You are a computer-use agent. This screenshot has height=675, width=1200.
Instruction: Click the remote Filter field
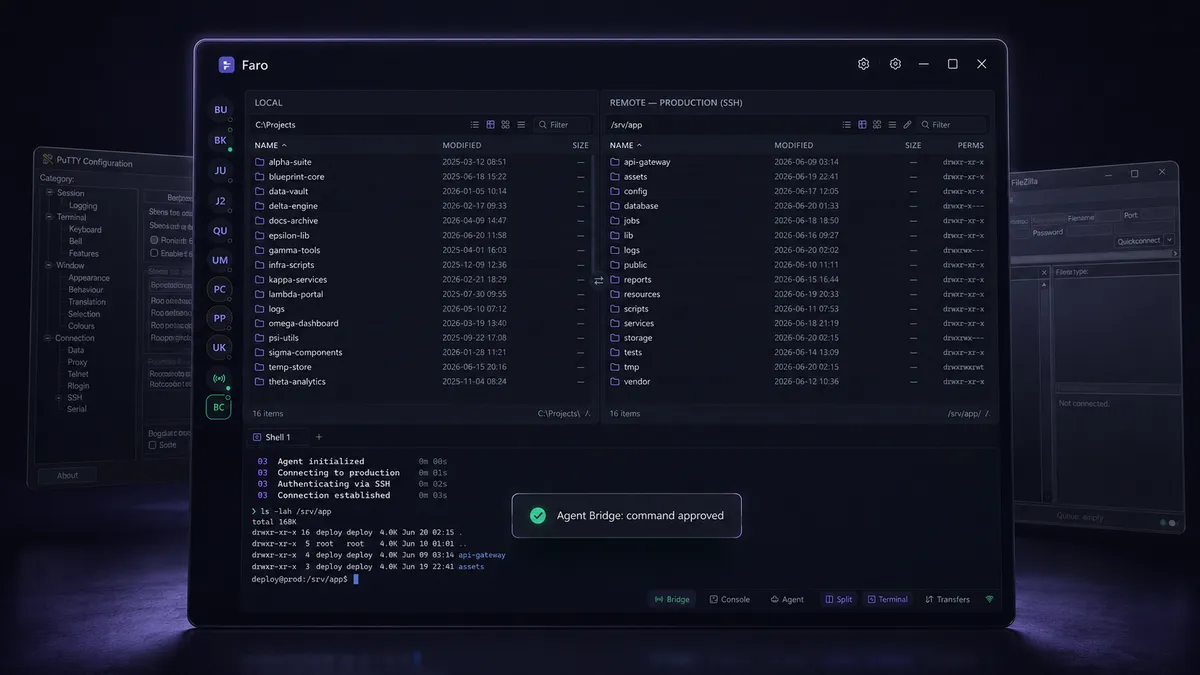pyautogui.click(x=953, y=125)
